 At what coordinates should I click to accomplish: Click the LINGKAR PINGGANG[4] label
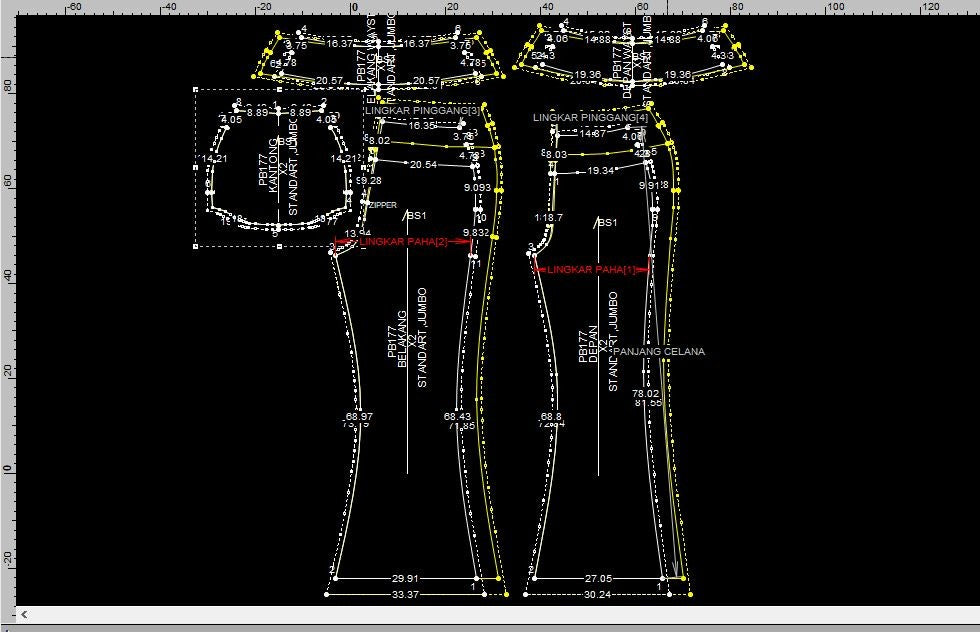click(590, 118)
